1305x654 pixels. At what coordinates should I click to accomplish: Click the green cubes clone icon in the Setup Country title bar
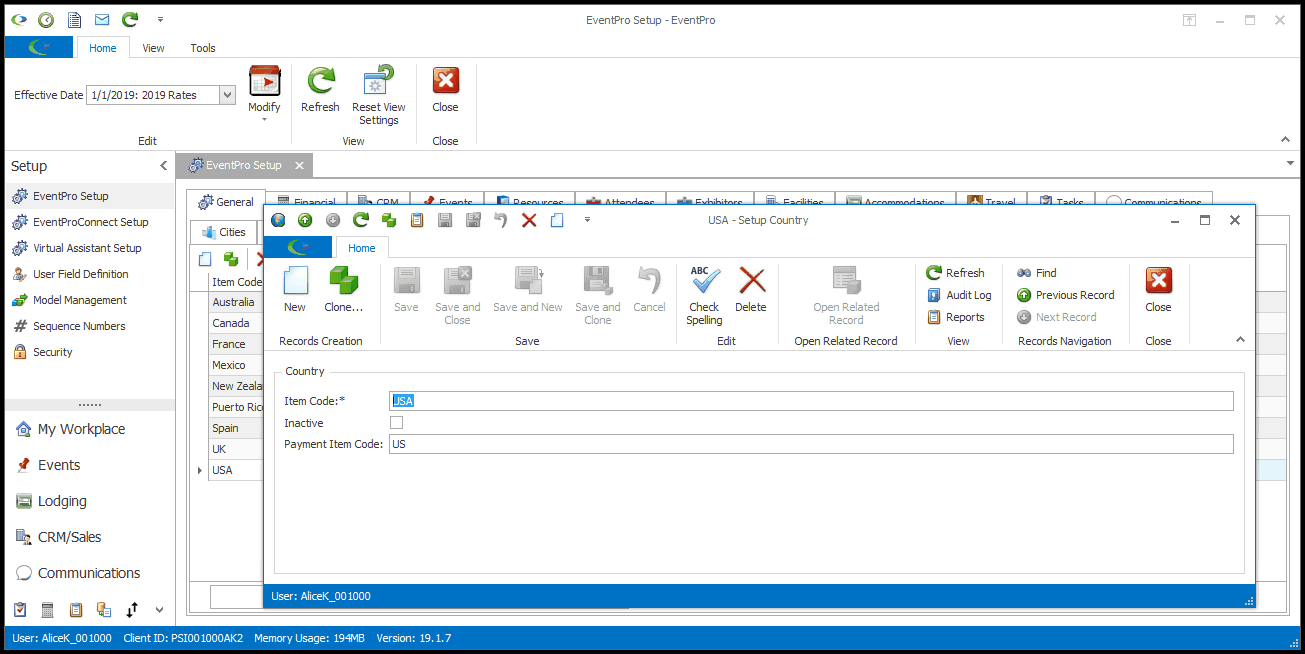[389, 220]
